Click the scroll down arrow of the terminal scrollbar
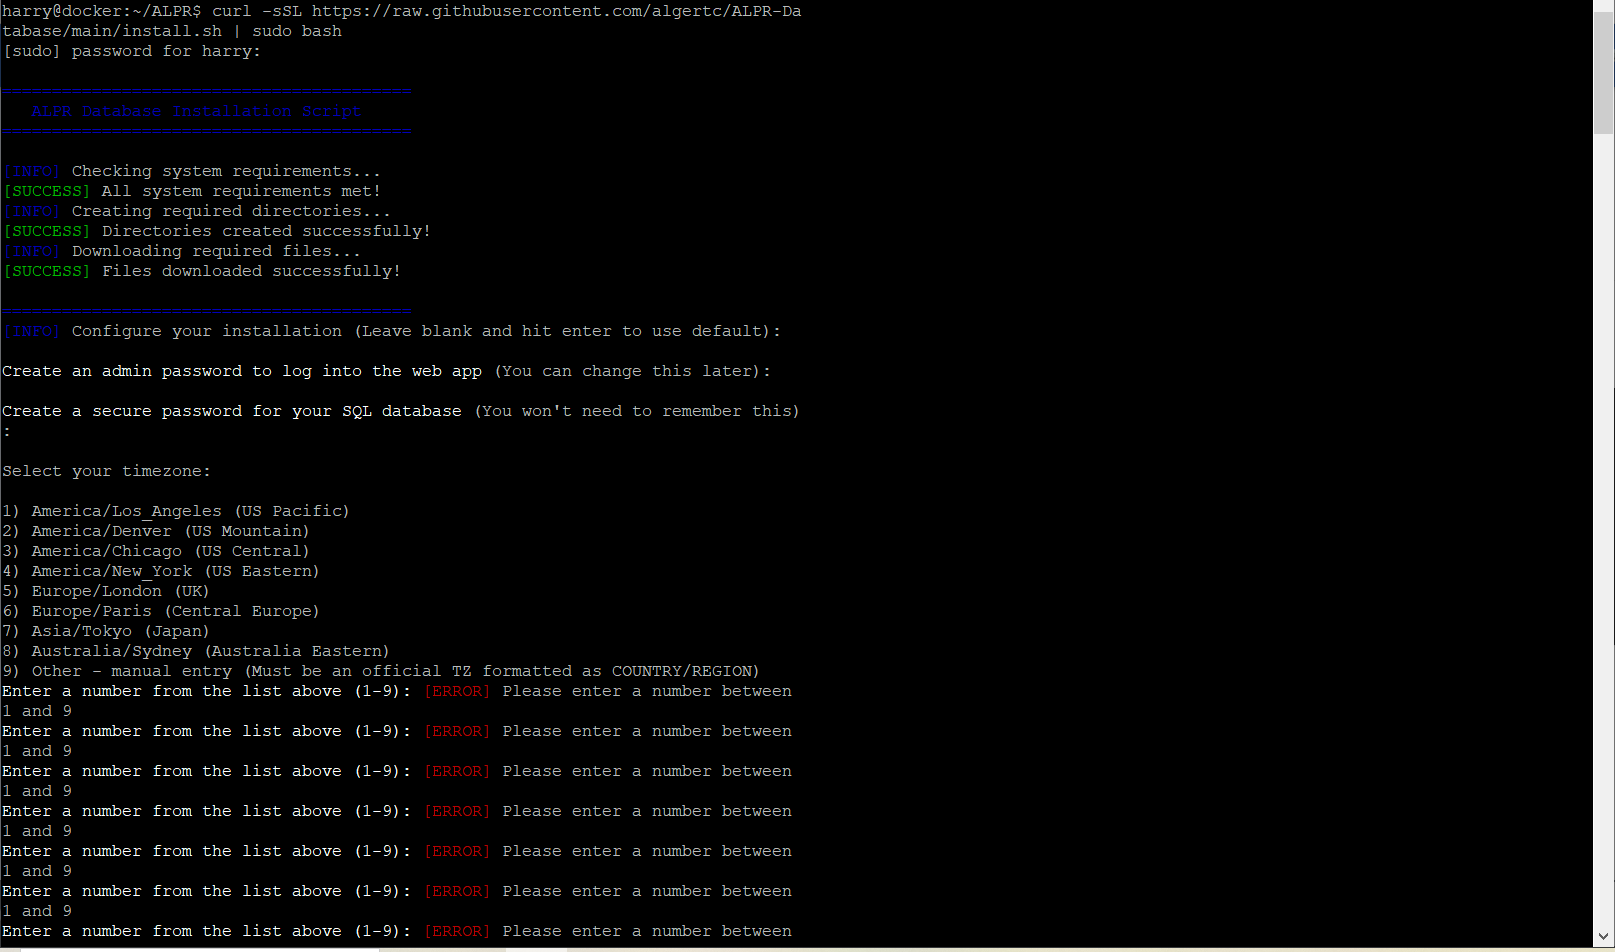The height and width of the screenshot is (952, 1615). tap(1603, 937)
